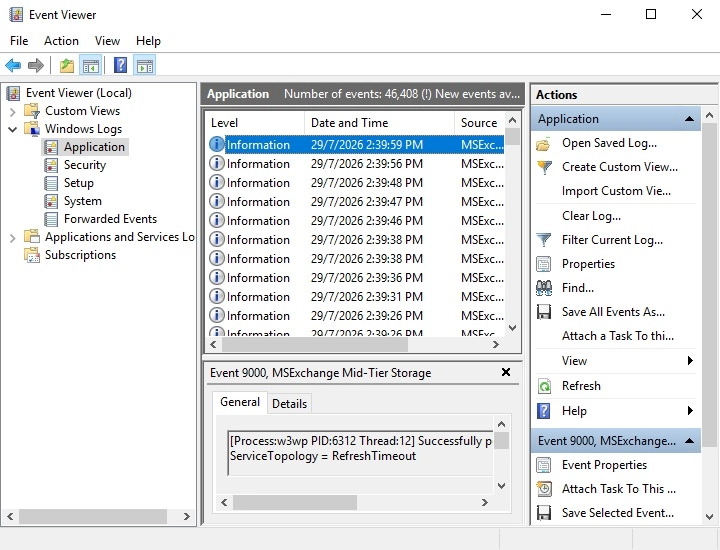The width and height of the screenshot is (720, 550).
Task: Open the View submenu arrow in Actions
Action: pos(690,361)
